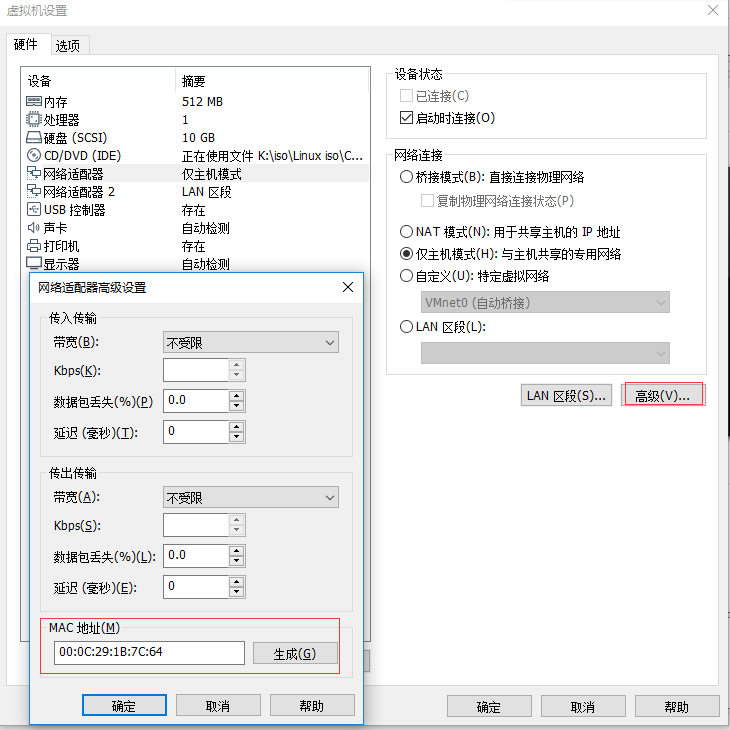
Task: Open the VMnet0 (自动桥接) dropdown
Action: pyautogui.click(x=545, y=303)
